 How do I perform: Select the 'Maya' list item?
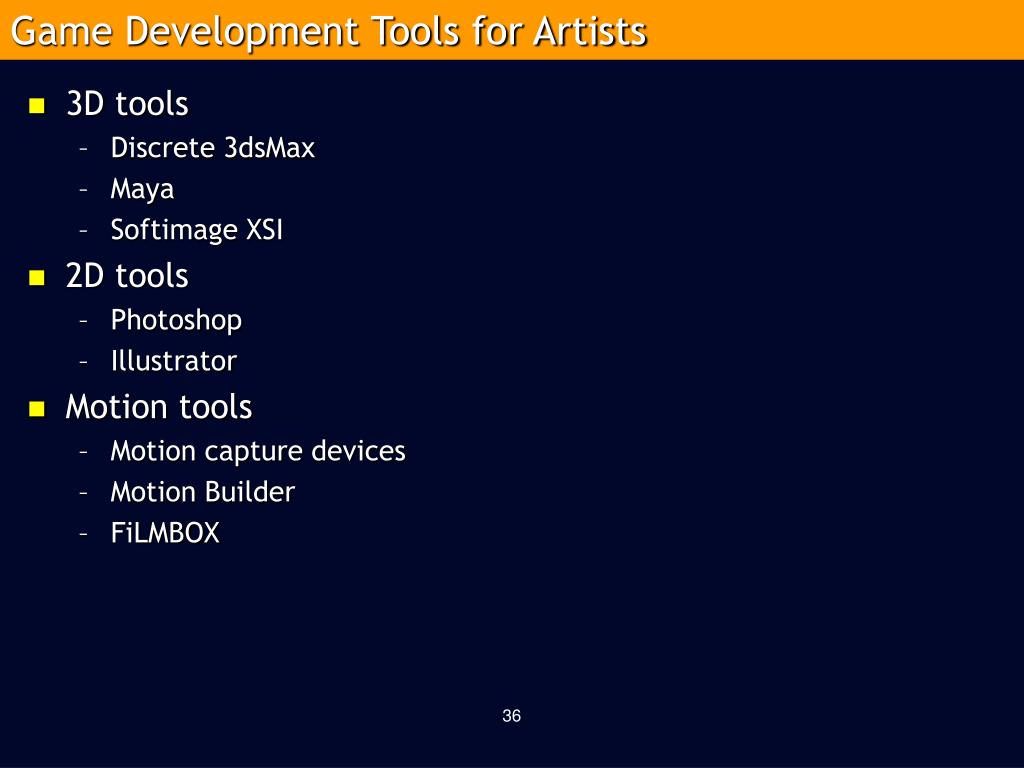pyautogui.click(x=142, y=189)
